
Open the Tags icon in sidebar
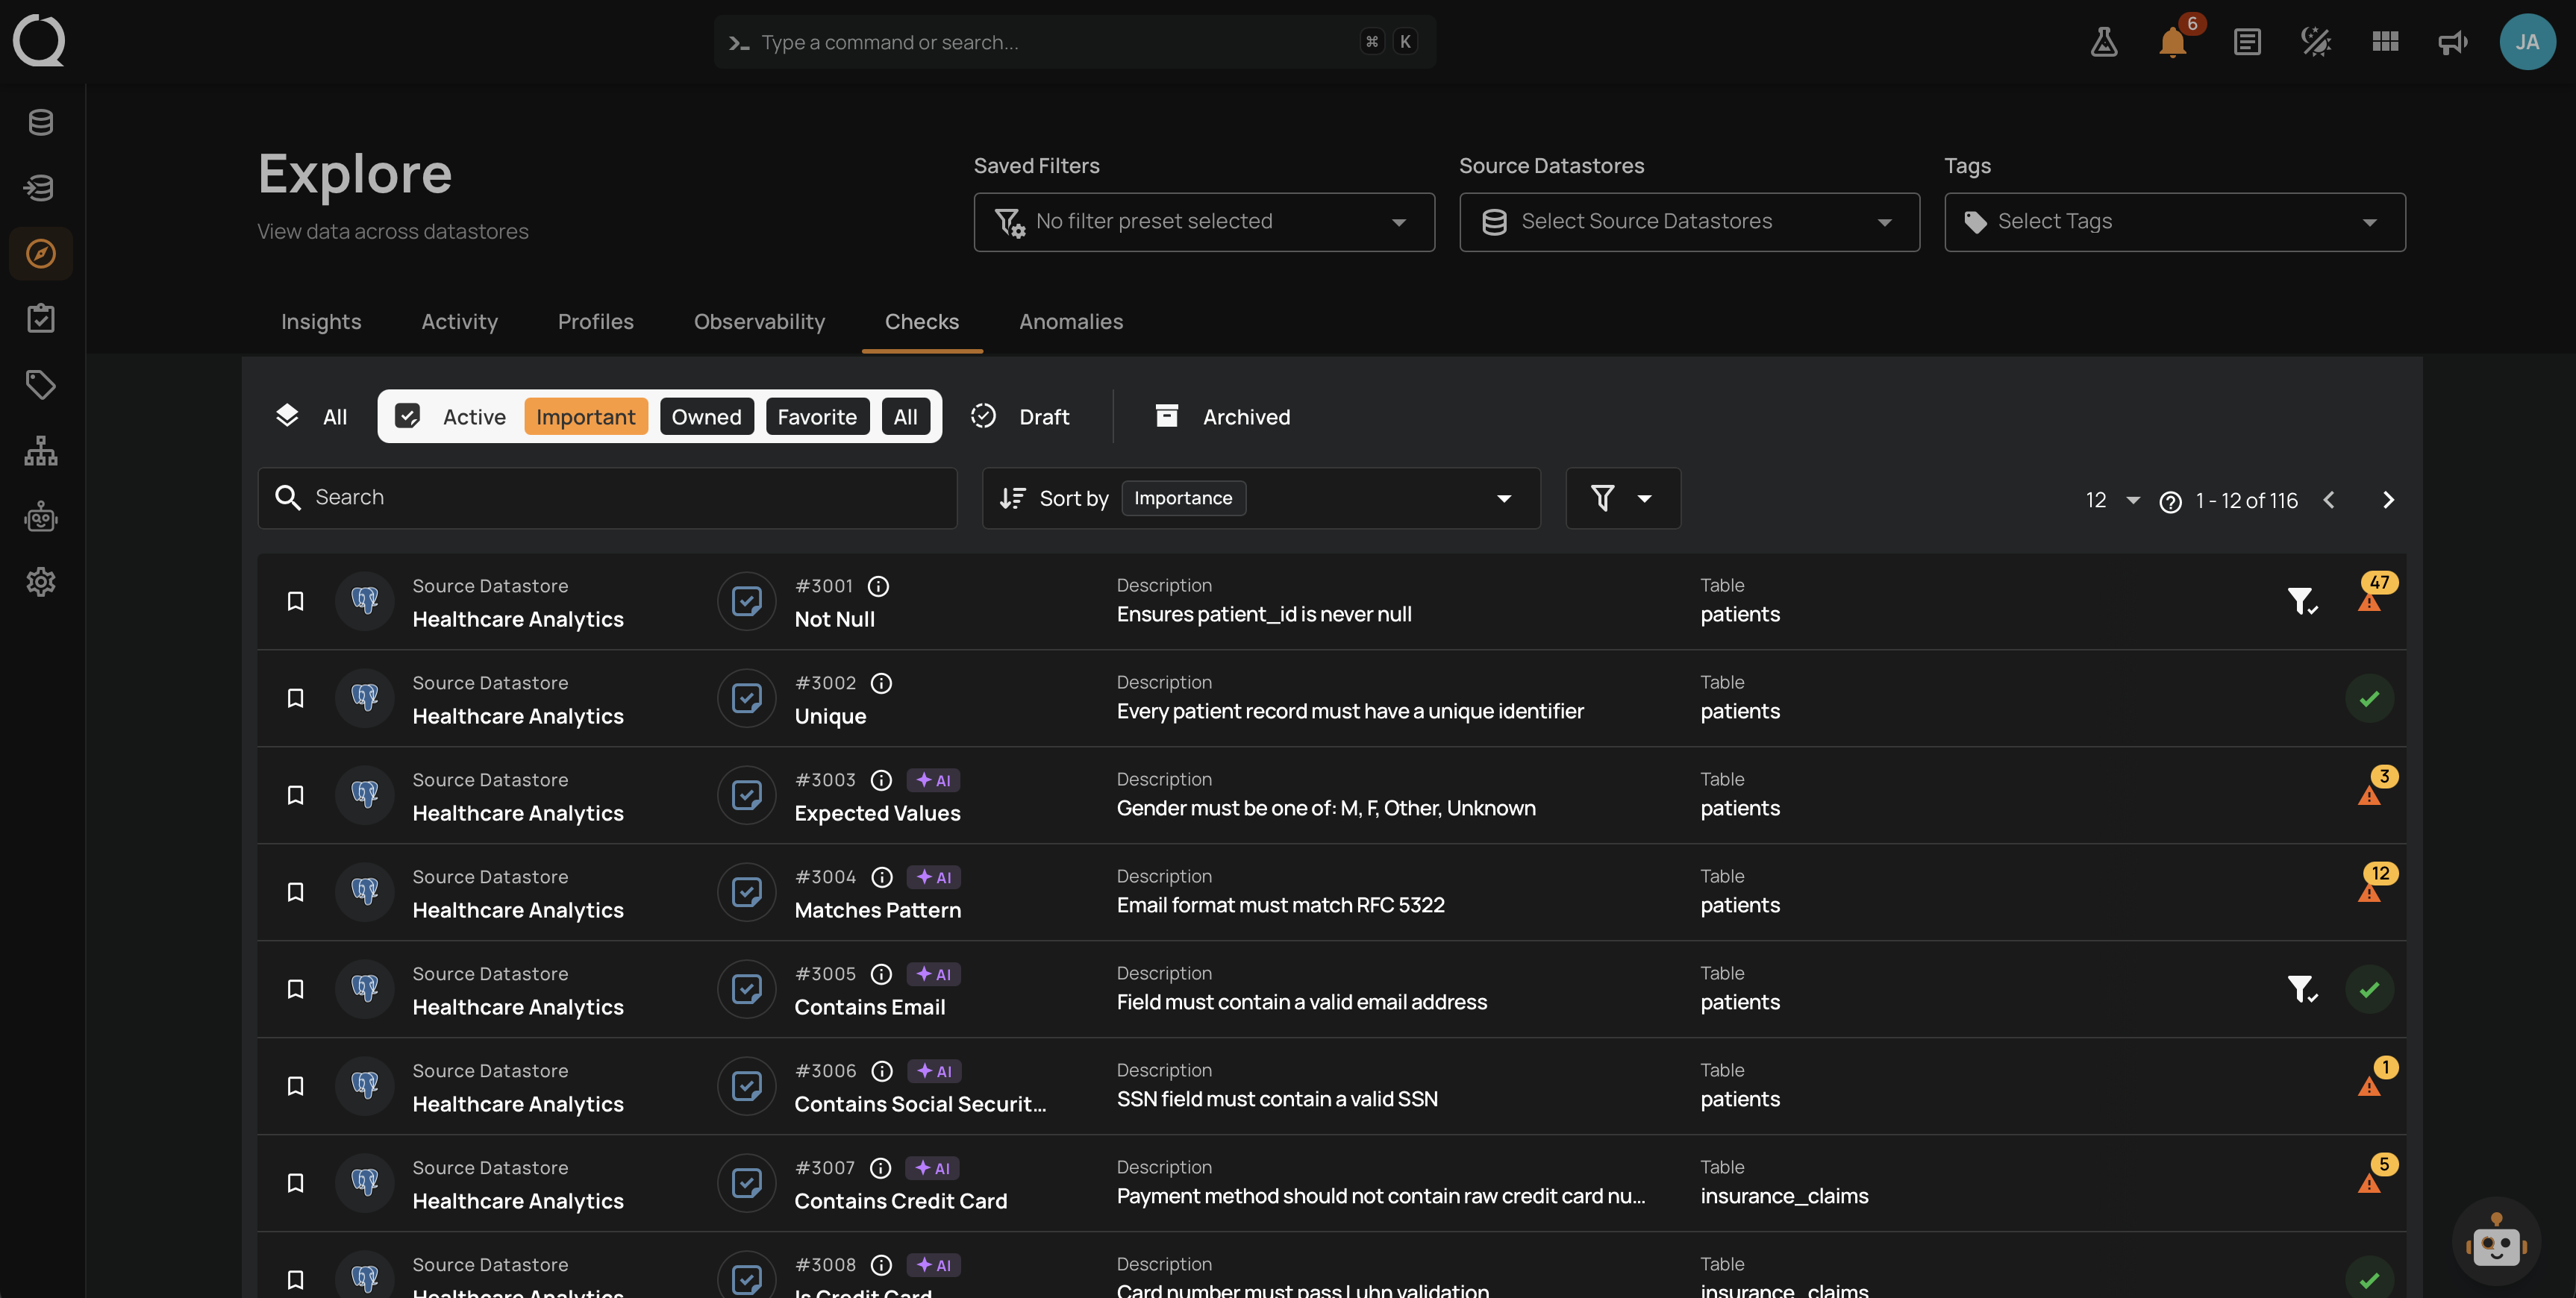(x=41, y=385)
